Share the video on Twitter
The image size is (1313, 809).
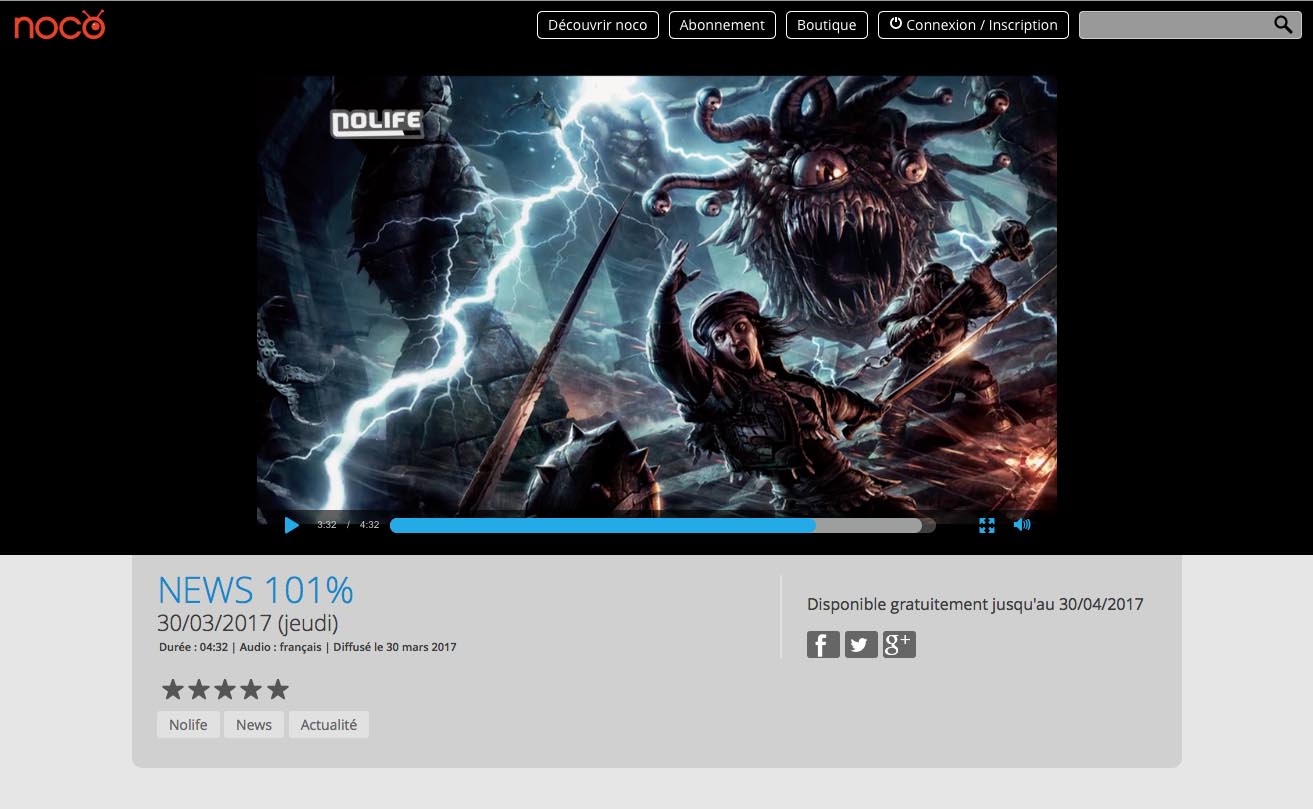click(861, 645)
